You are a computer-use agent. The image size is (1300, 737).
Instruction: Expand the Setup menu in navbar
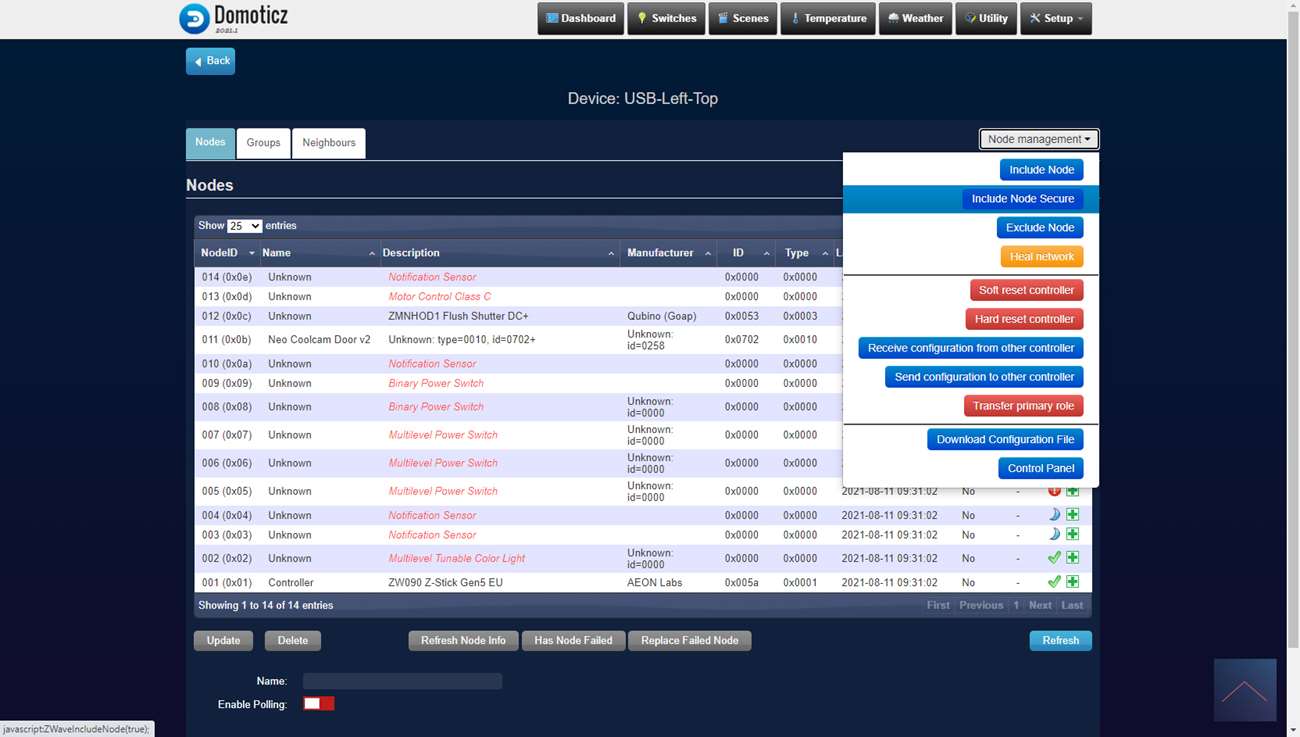pos(1055,19)
